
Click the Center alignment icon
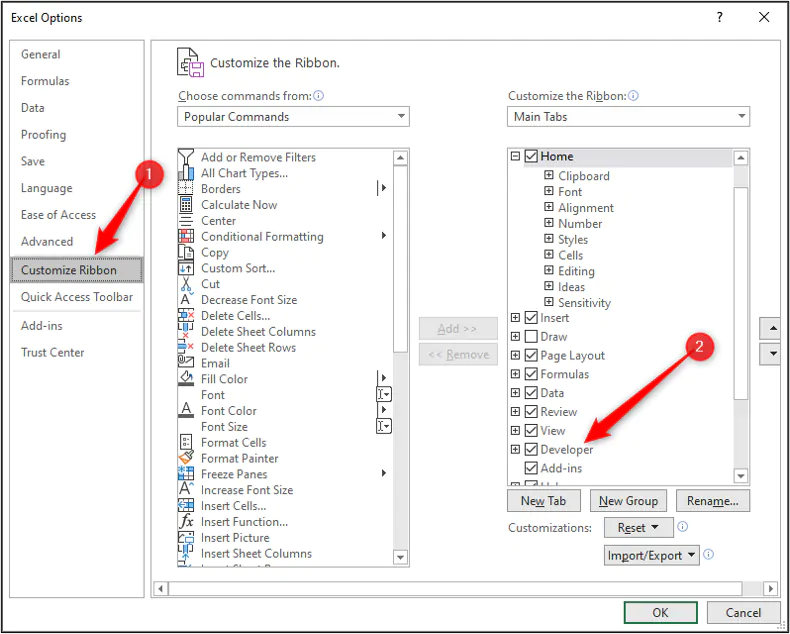click(186, 221)
